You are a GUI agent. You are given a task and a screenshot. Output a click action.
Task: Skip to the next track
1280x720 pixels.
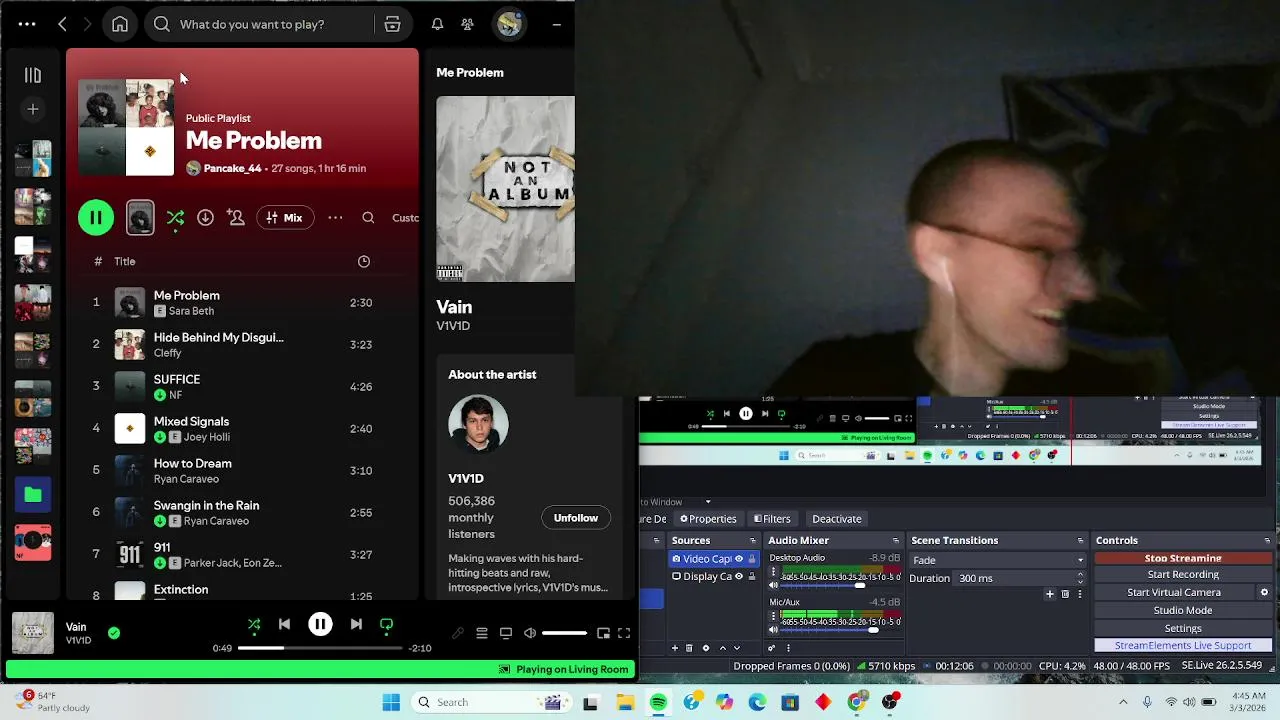click(356, 624)
